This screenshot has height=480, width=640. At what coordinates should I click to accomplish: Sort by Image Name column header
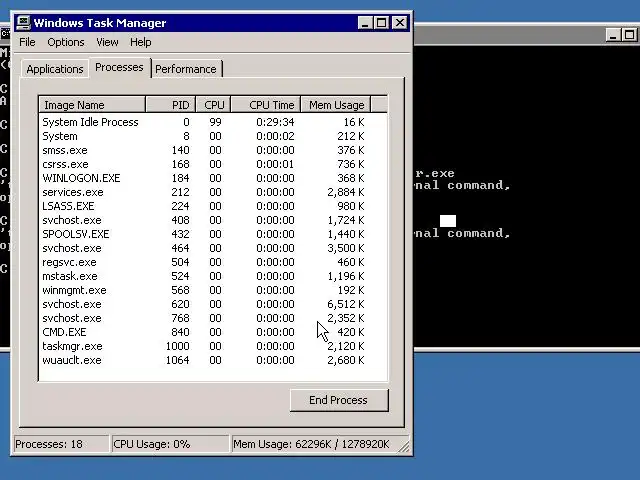coord(92,105)
